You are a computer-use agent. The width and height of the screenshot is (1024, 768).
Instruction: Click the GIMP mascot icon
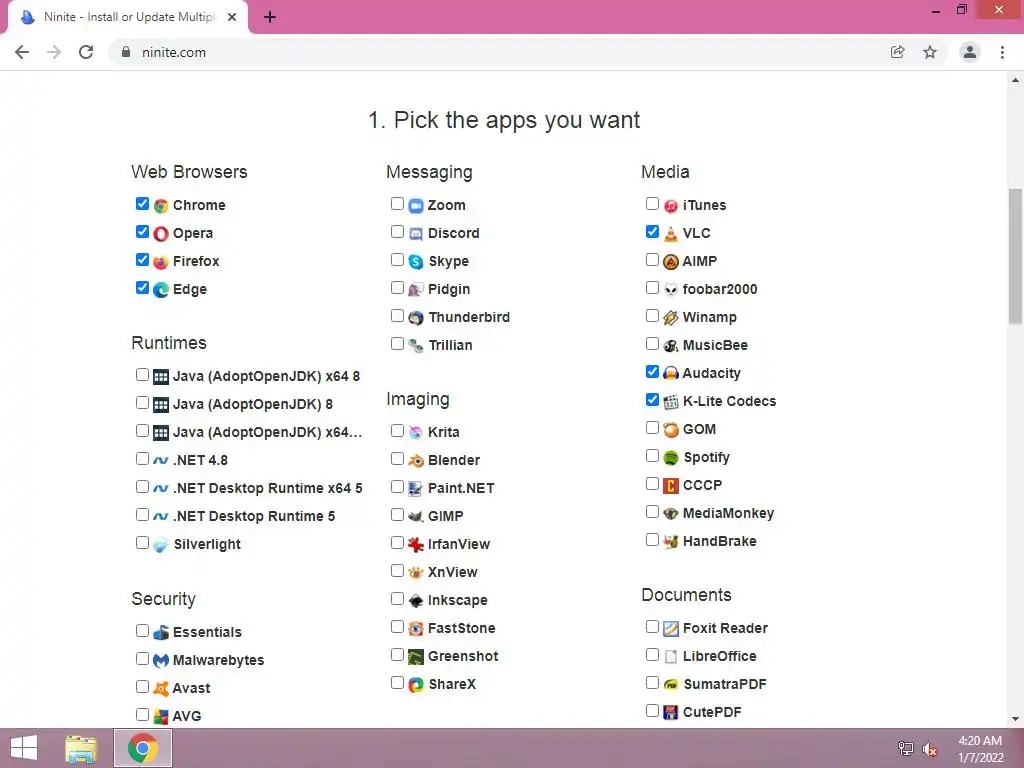416,517
